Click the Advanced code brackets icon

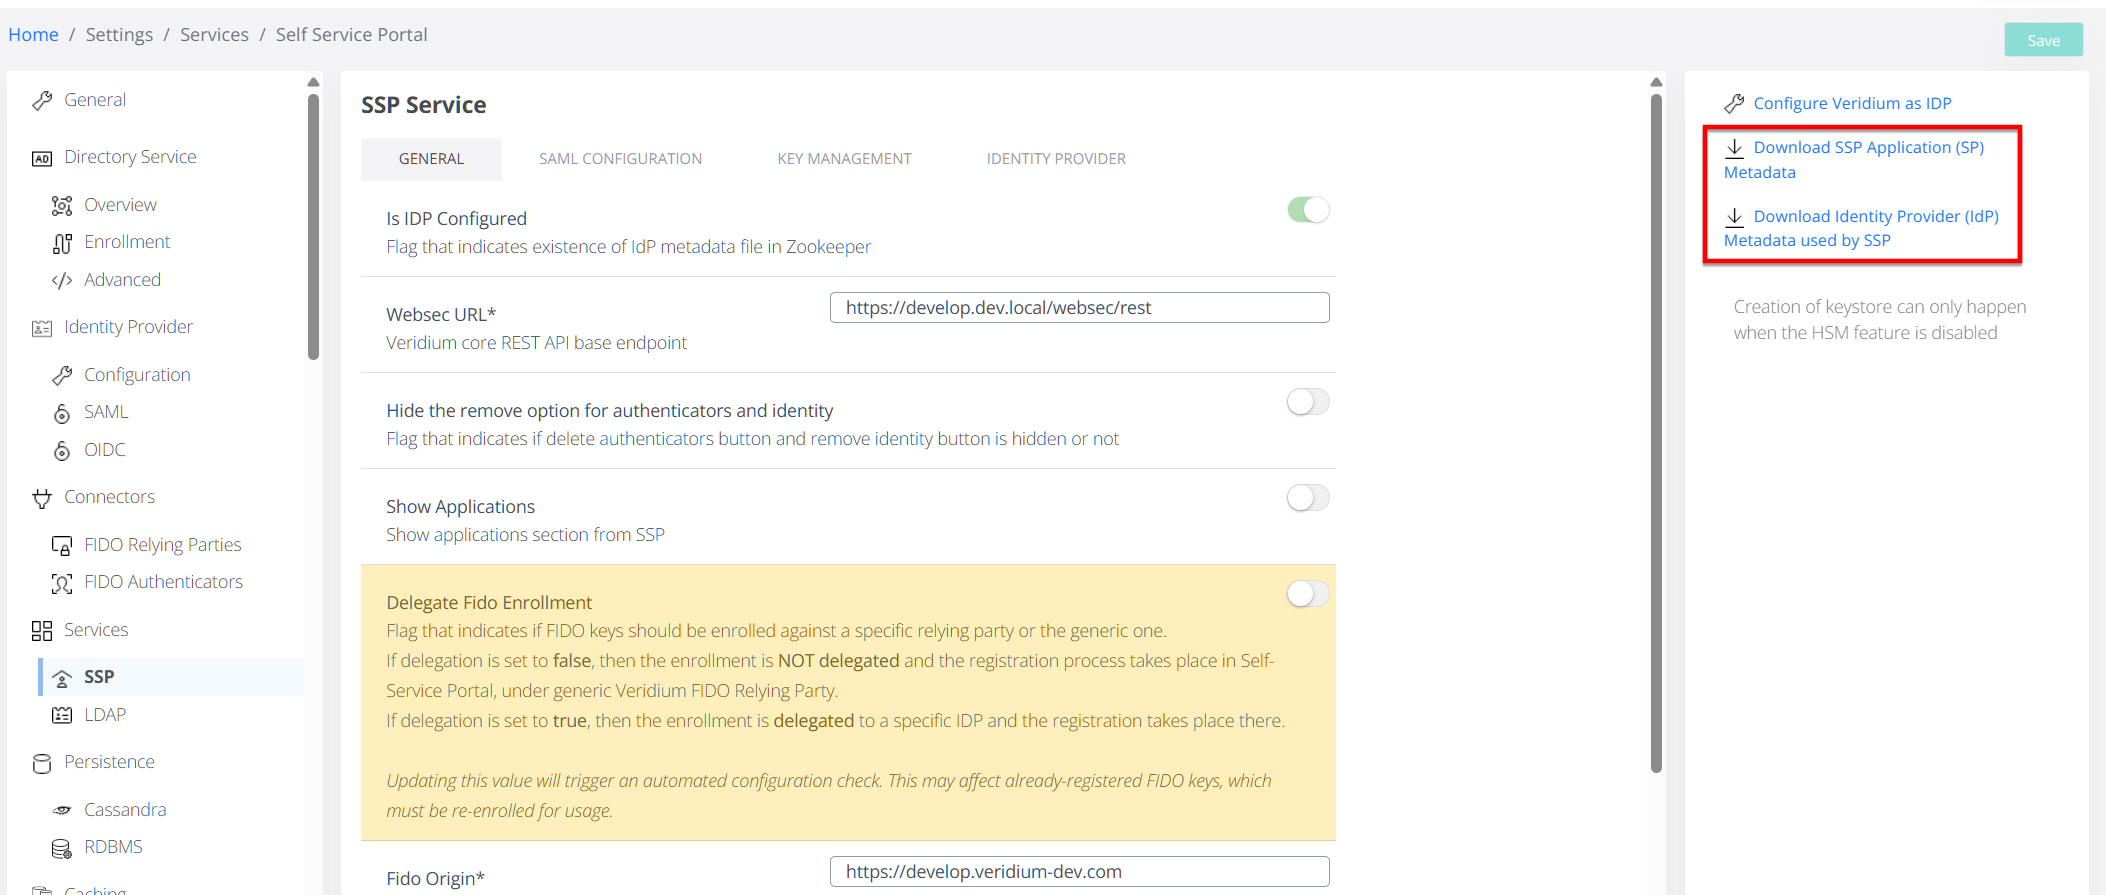tap(62, 281)
